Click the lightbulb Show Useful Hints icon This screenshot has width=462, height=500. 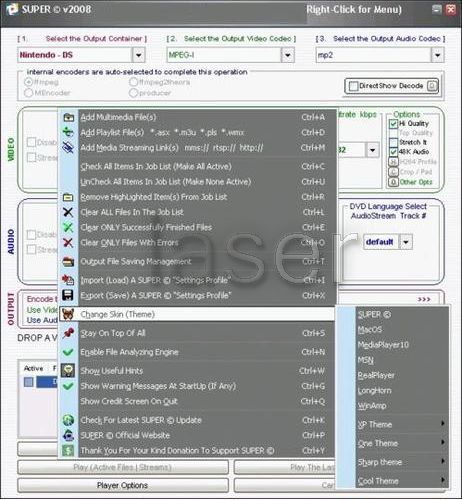tap(68, 371)
